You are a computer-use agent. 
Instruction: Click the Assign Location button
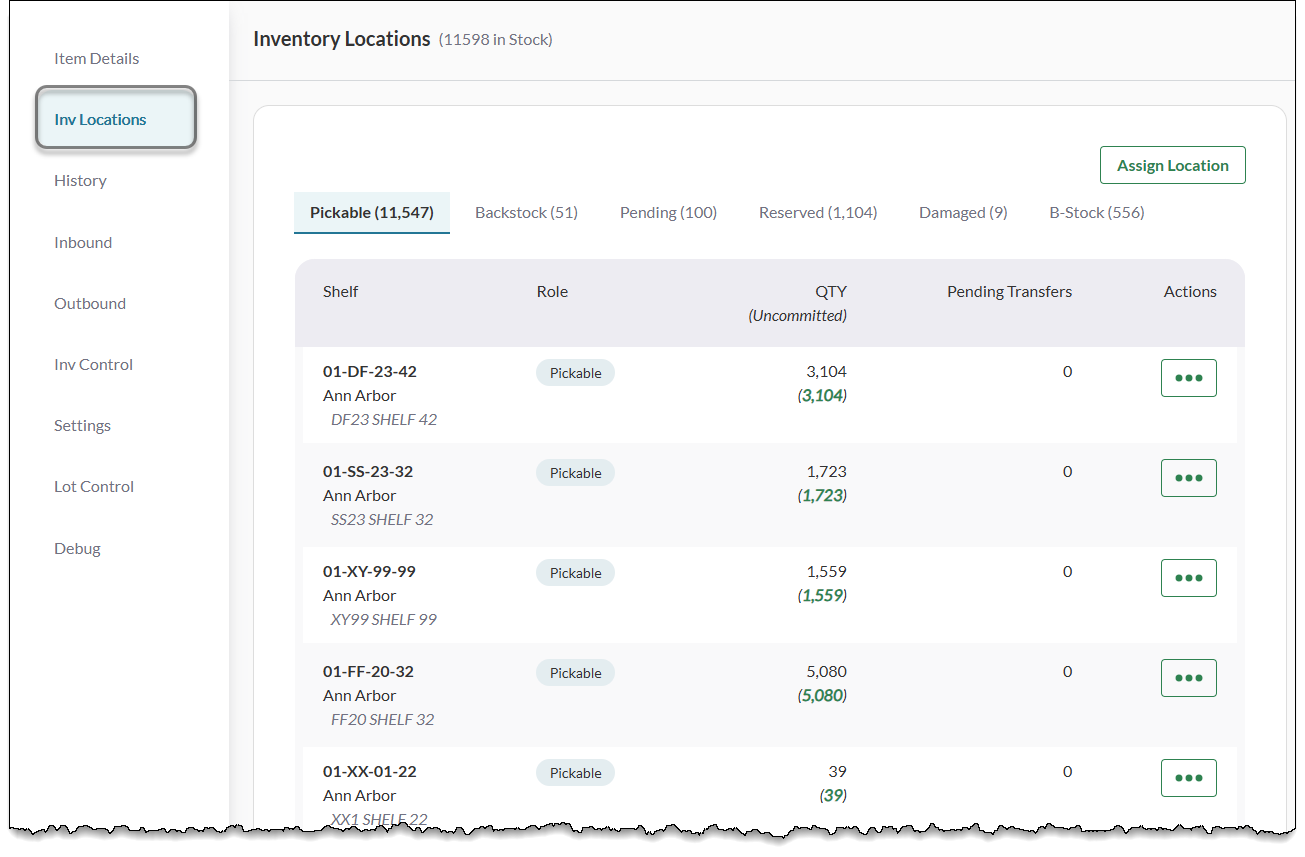(x=1172, y=166)
